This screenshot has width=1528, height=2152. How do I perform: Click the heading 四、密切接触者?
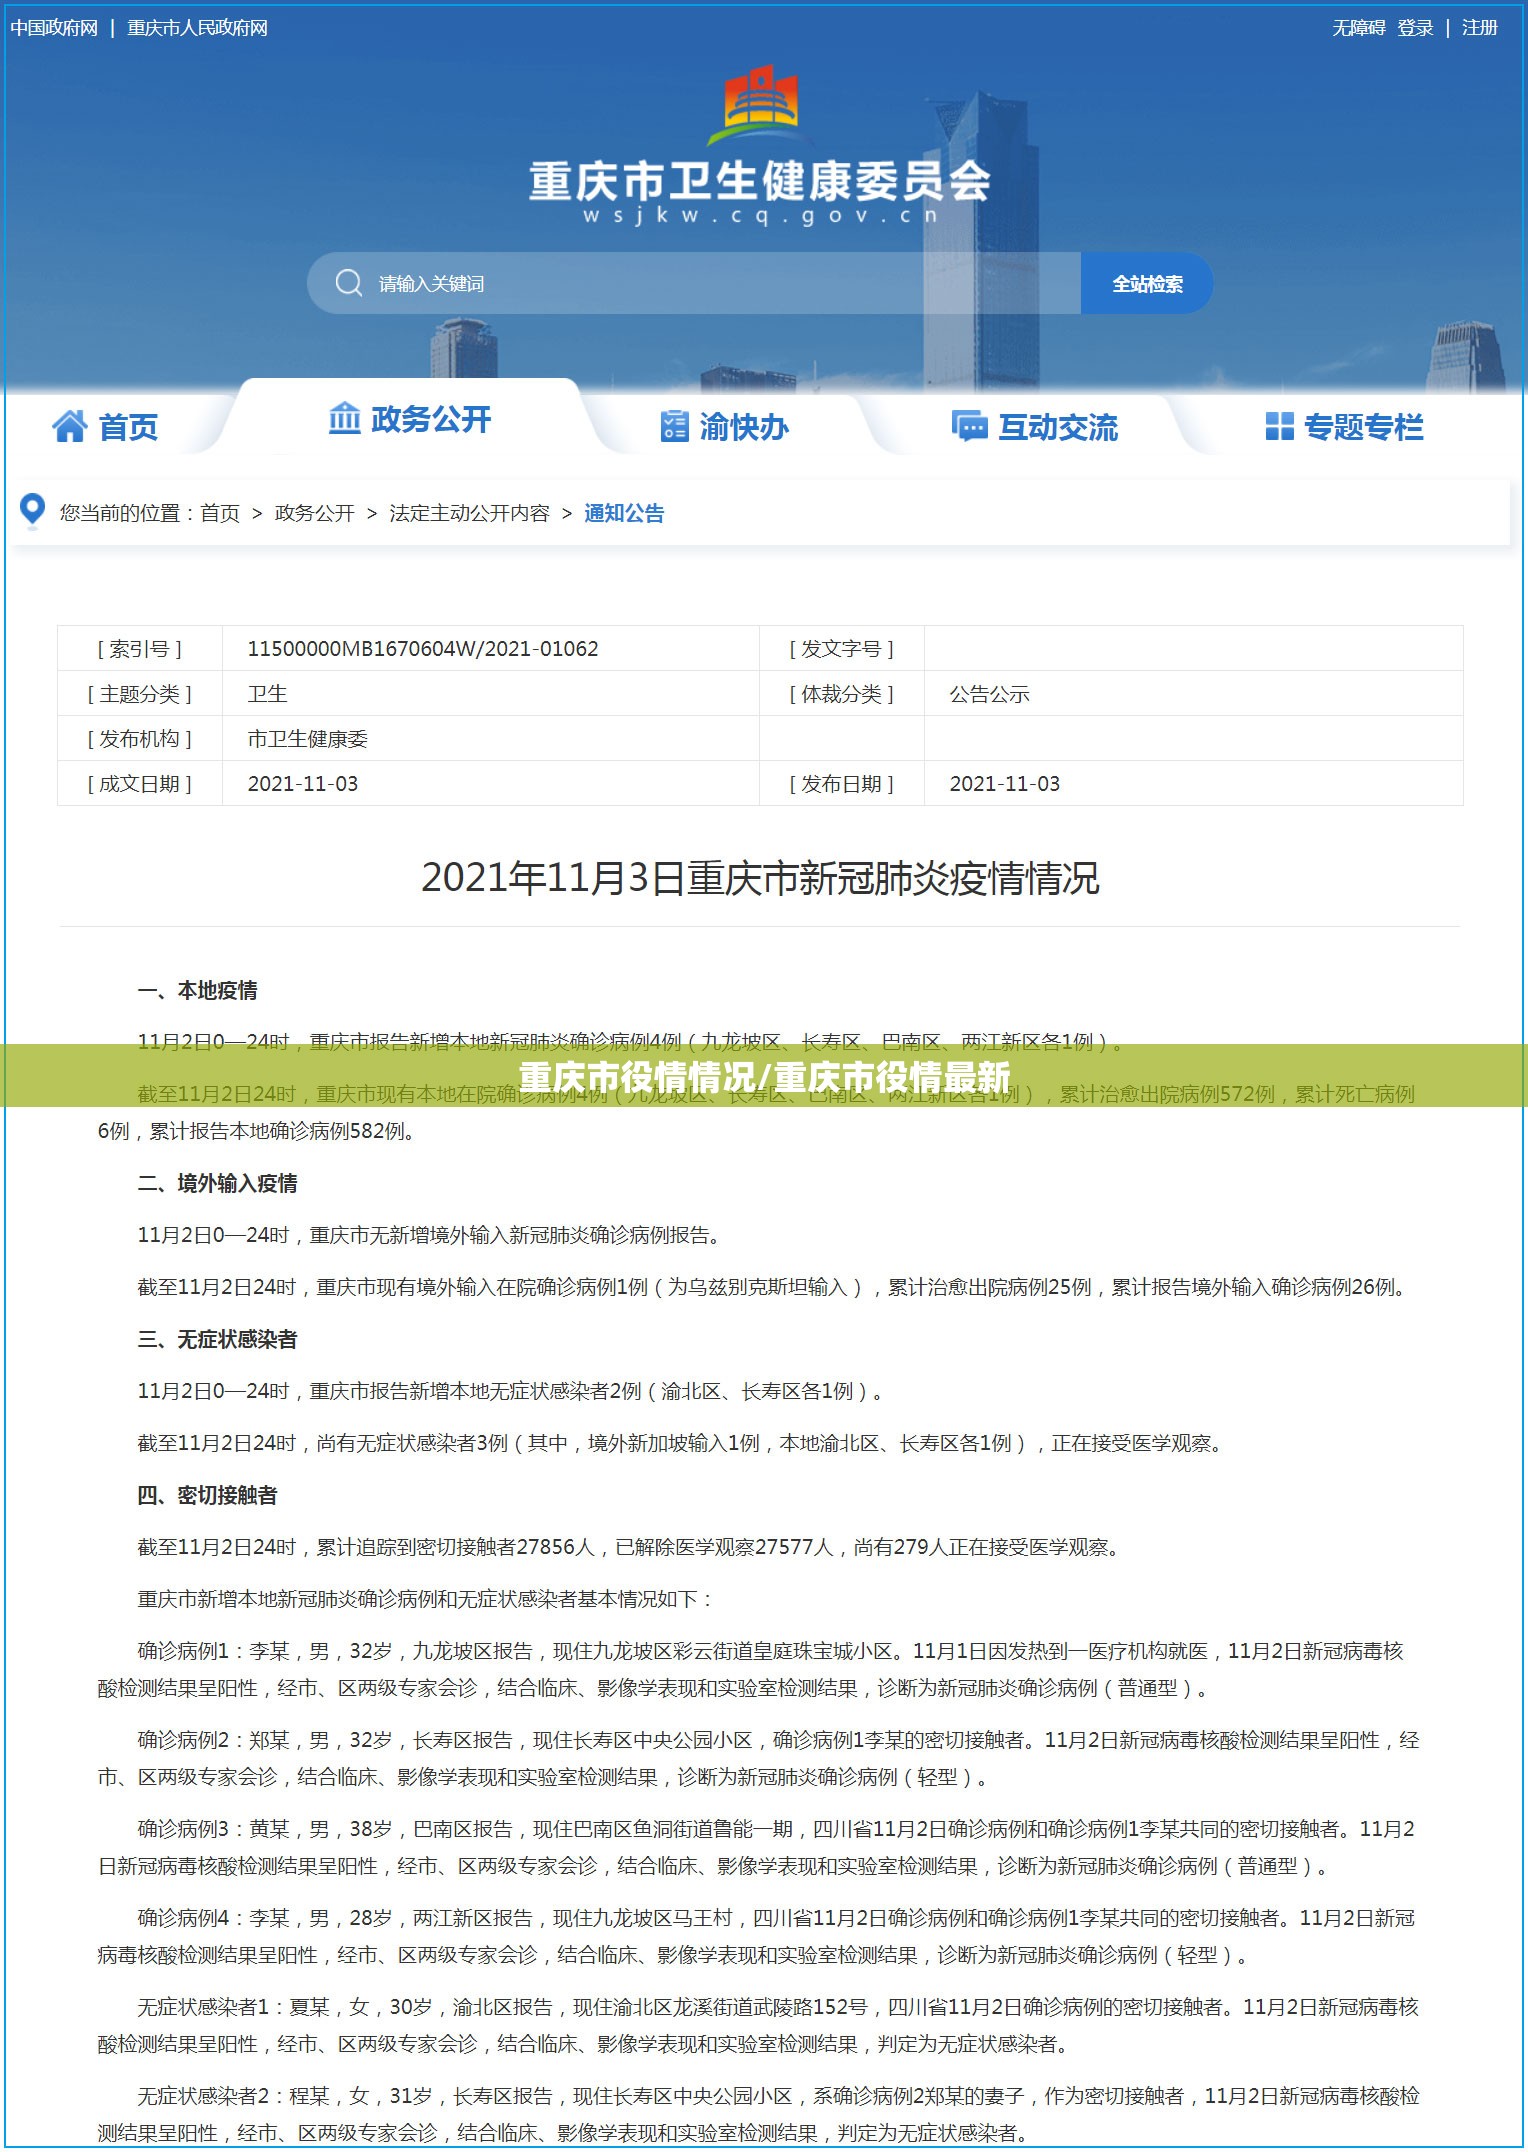[x=208, y=1495]
